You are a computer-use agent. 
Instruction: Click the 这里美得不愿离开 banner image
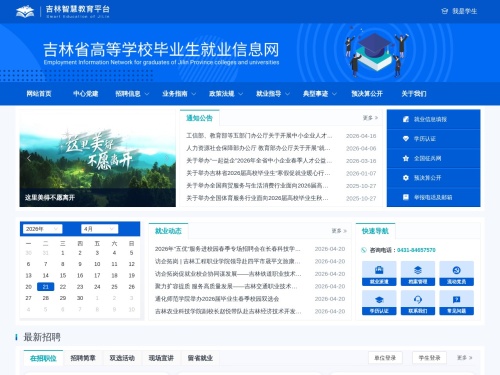coord(98,158)
